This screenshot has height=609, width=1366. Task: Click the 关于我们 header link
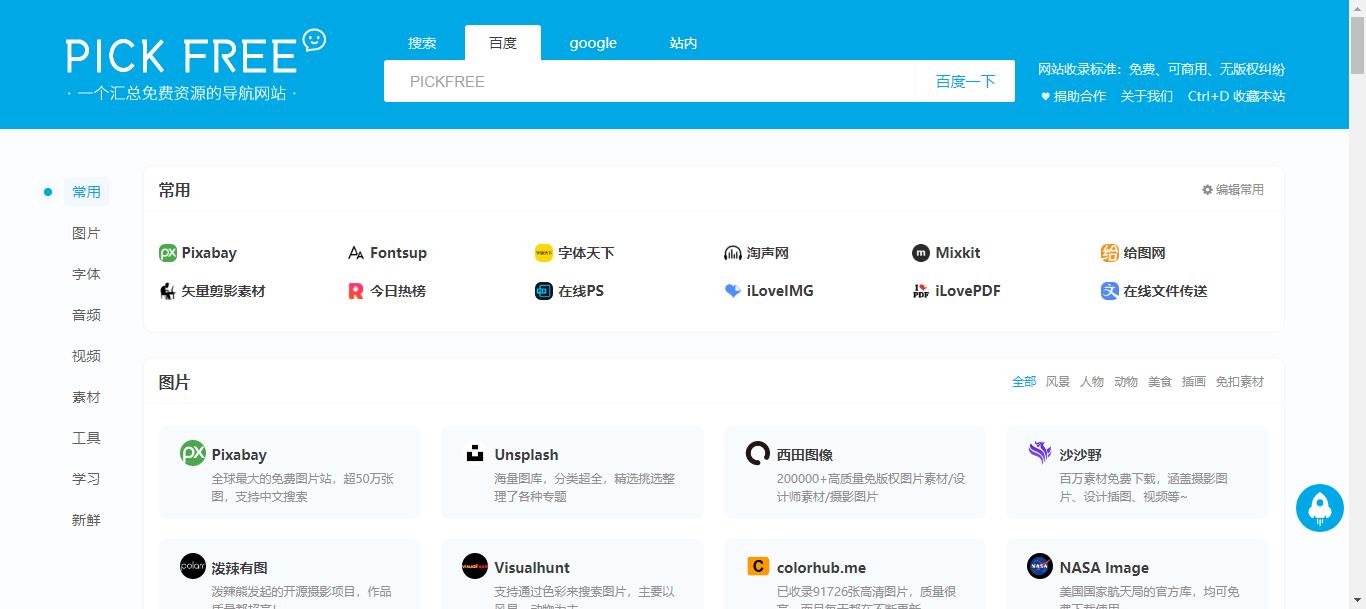[x=1146, y=96]
